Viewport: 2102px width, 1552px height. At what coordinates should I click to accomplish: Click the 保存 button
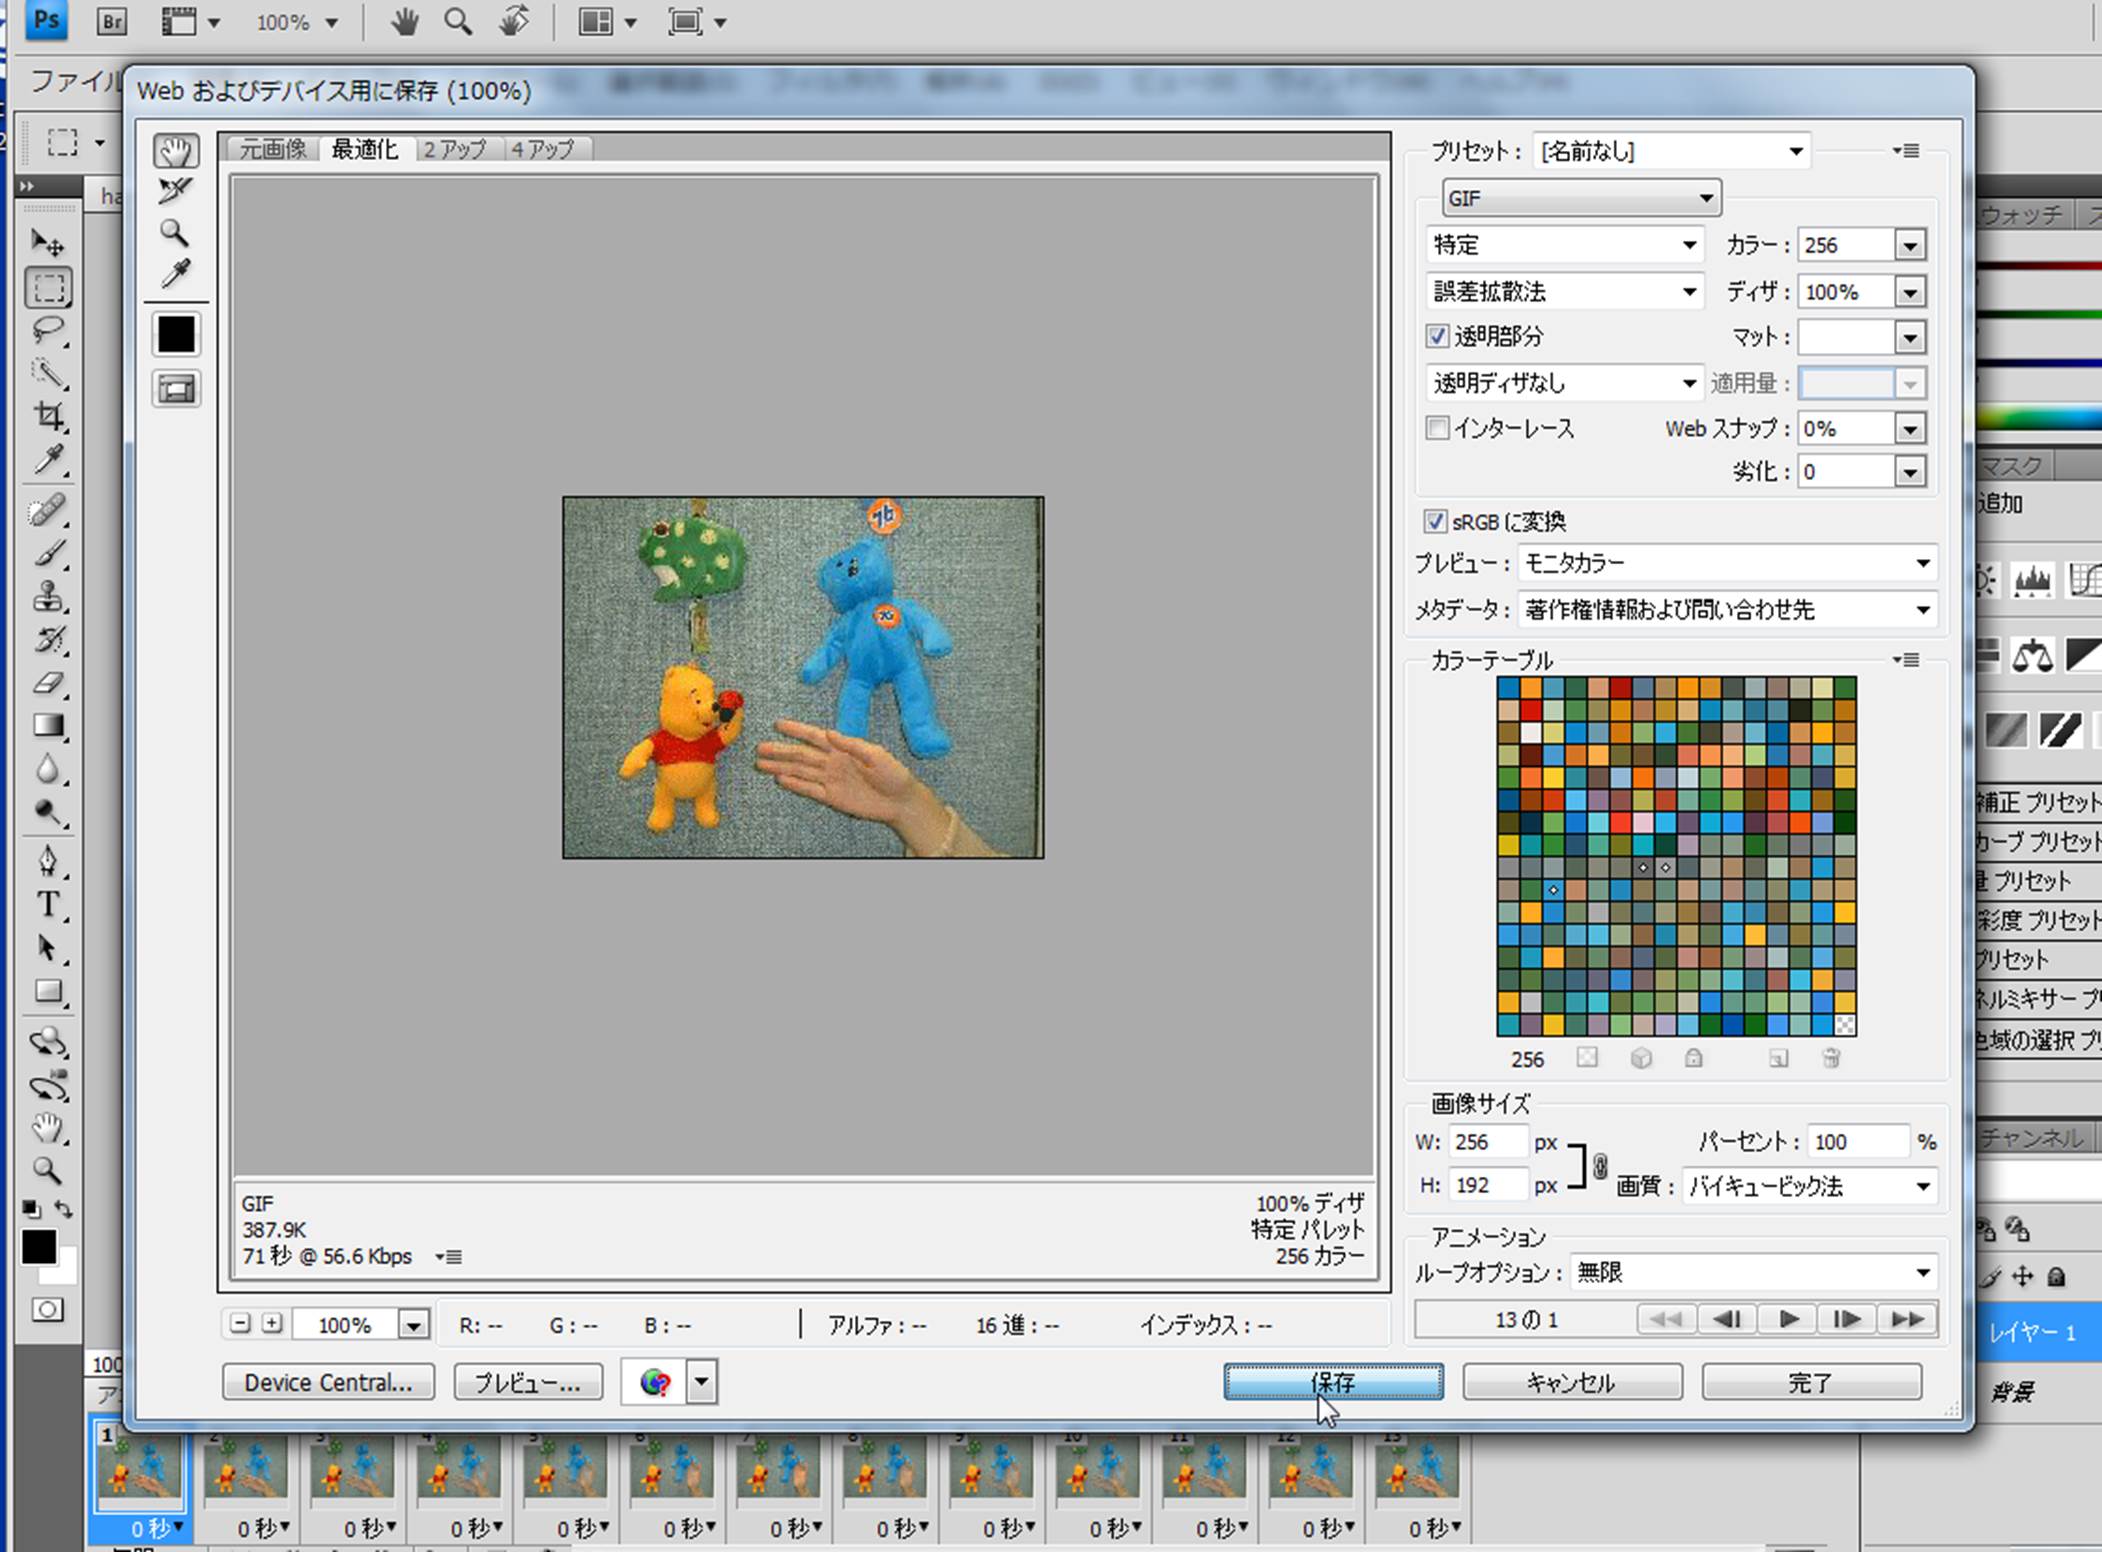pyautogui.click(x=1333, y=1382)
